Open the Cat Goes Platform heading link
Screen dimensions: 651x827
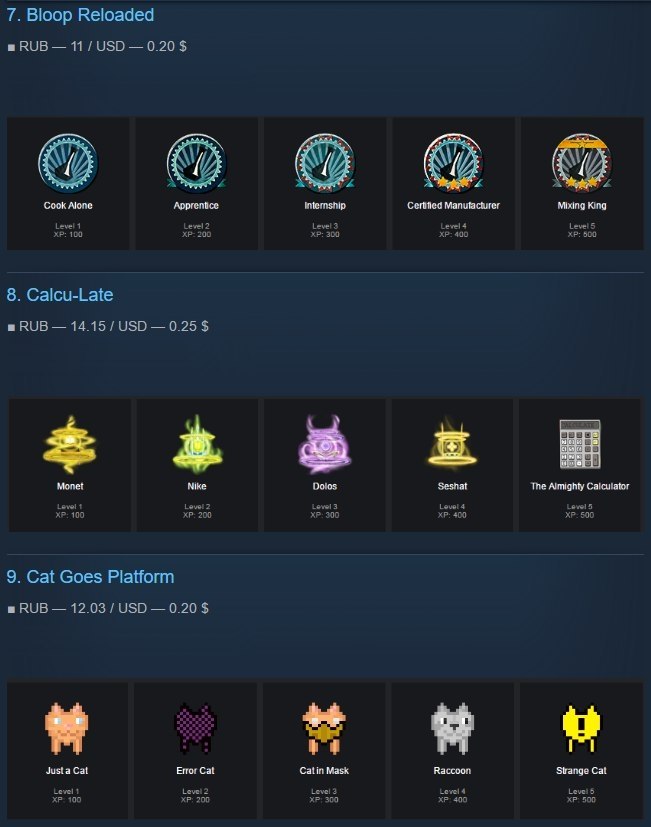pos(90,576)
